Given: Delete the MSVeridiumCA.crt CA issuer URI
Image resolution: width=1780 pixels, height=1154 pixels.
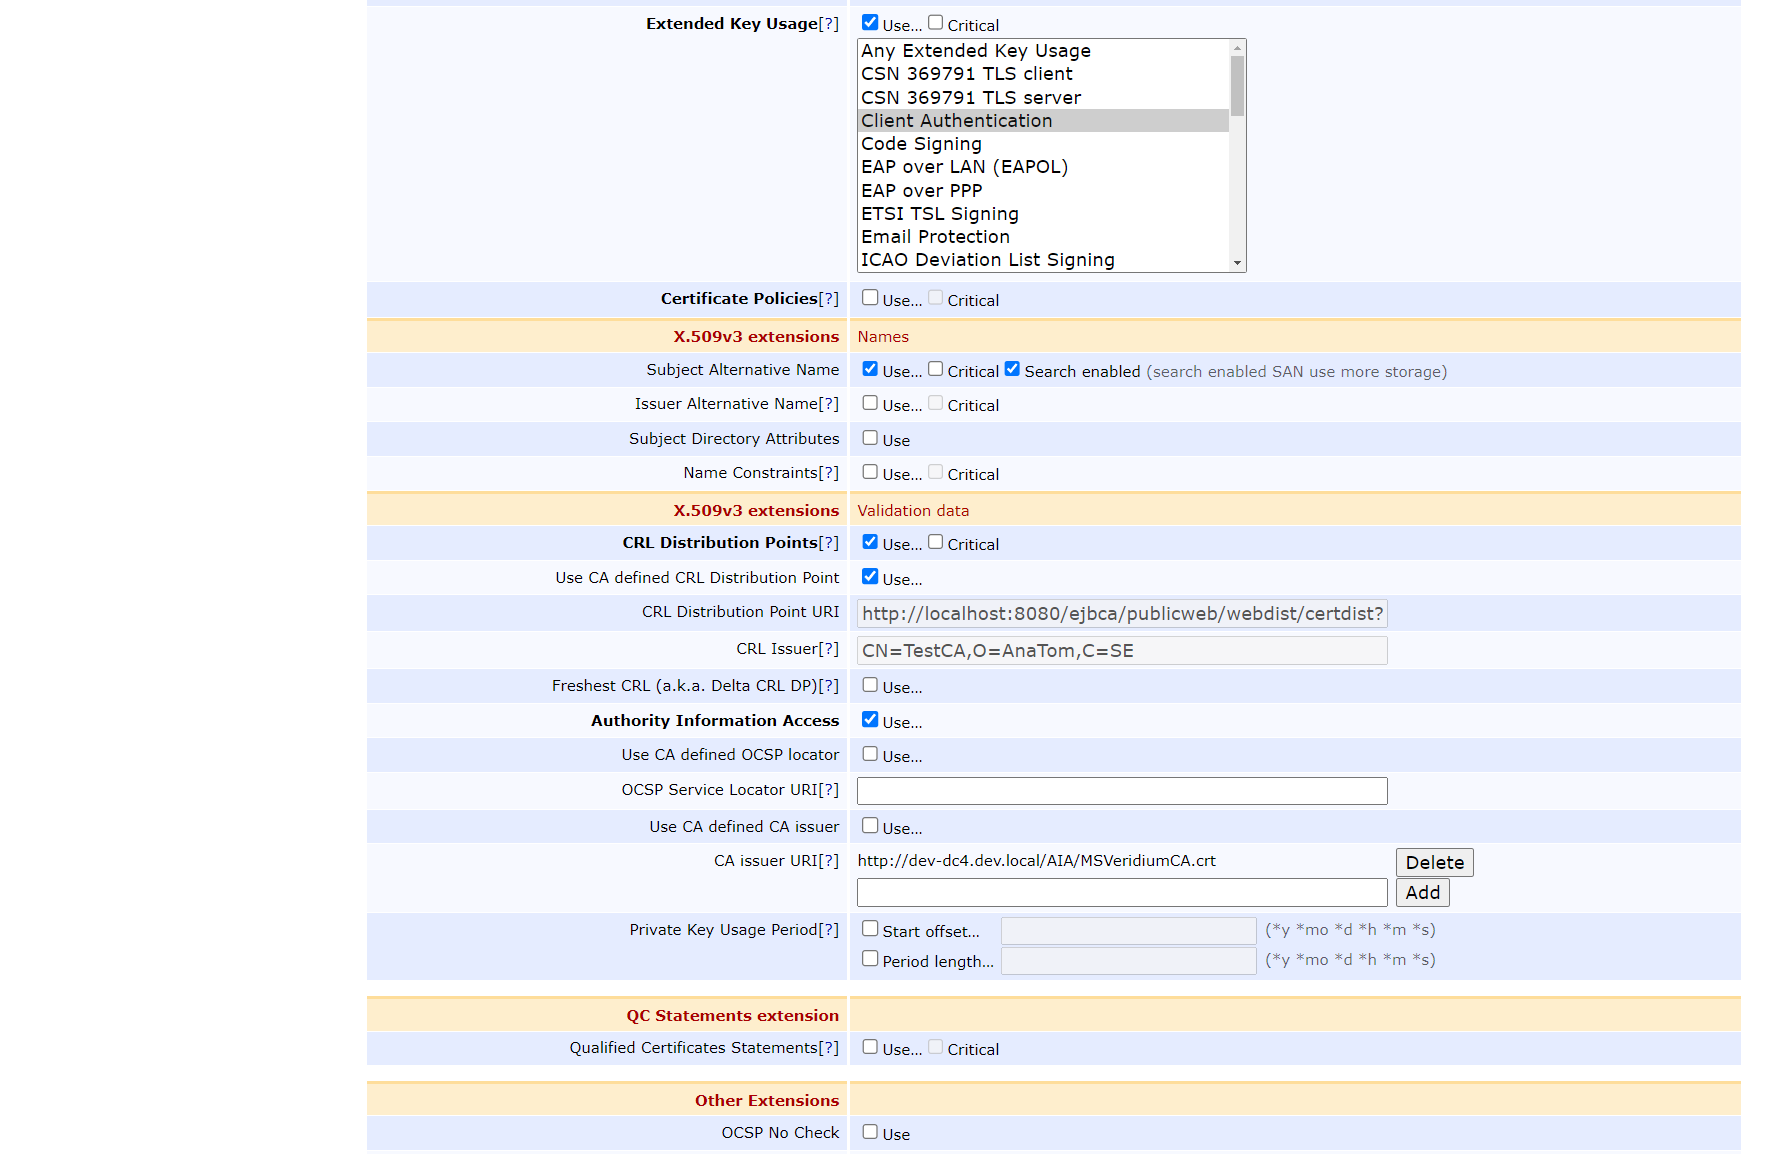Looking at the screenshot, I should pyautogui.click(x=1434, y=862).
